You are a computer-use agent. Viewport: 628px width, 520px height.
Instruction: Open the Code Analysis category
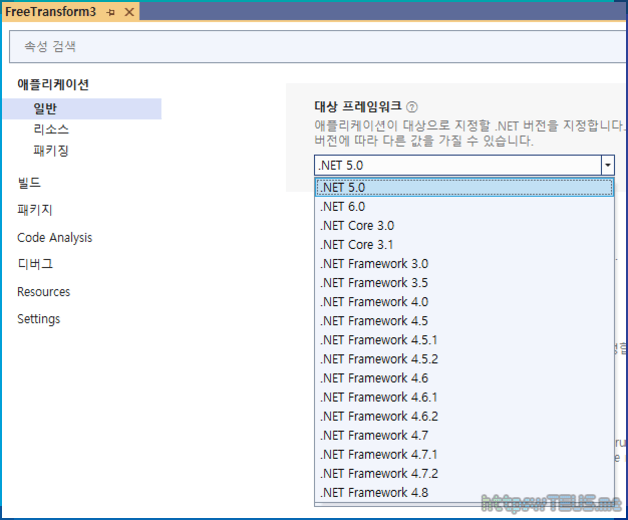coord(54,238)
